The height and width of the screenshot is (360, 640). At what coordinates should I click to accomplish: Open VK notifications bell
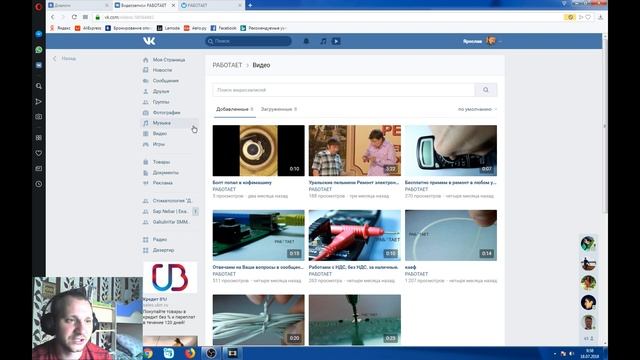(306, 41)
